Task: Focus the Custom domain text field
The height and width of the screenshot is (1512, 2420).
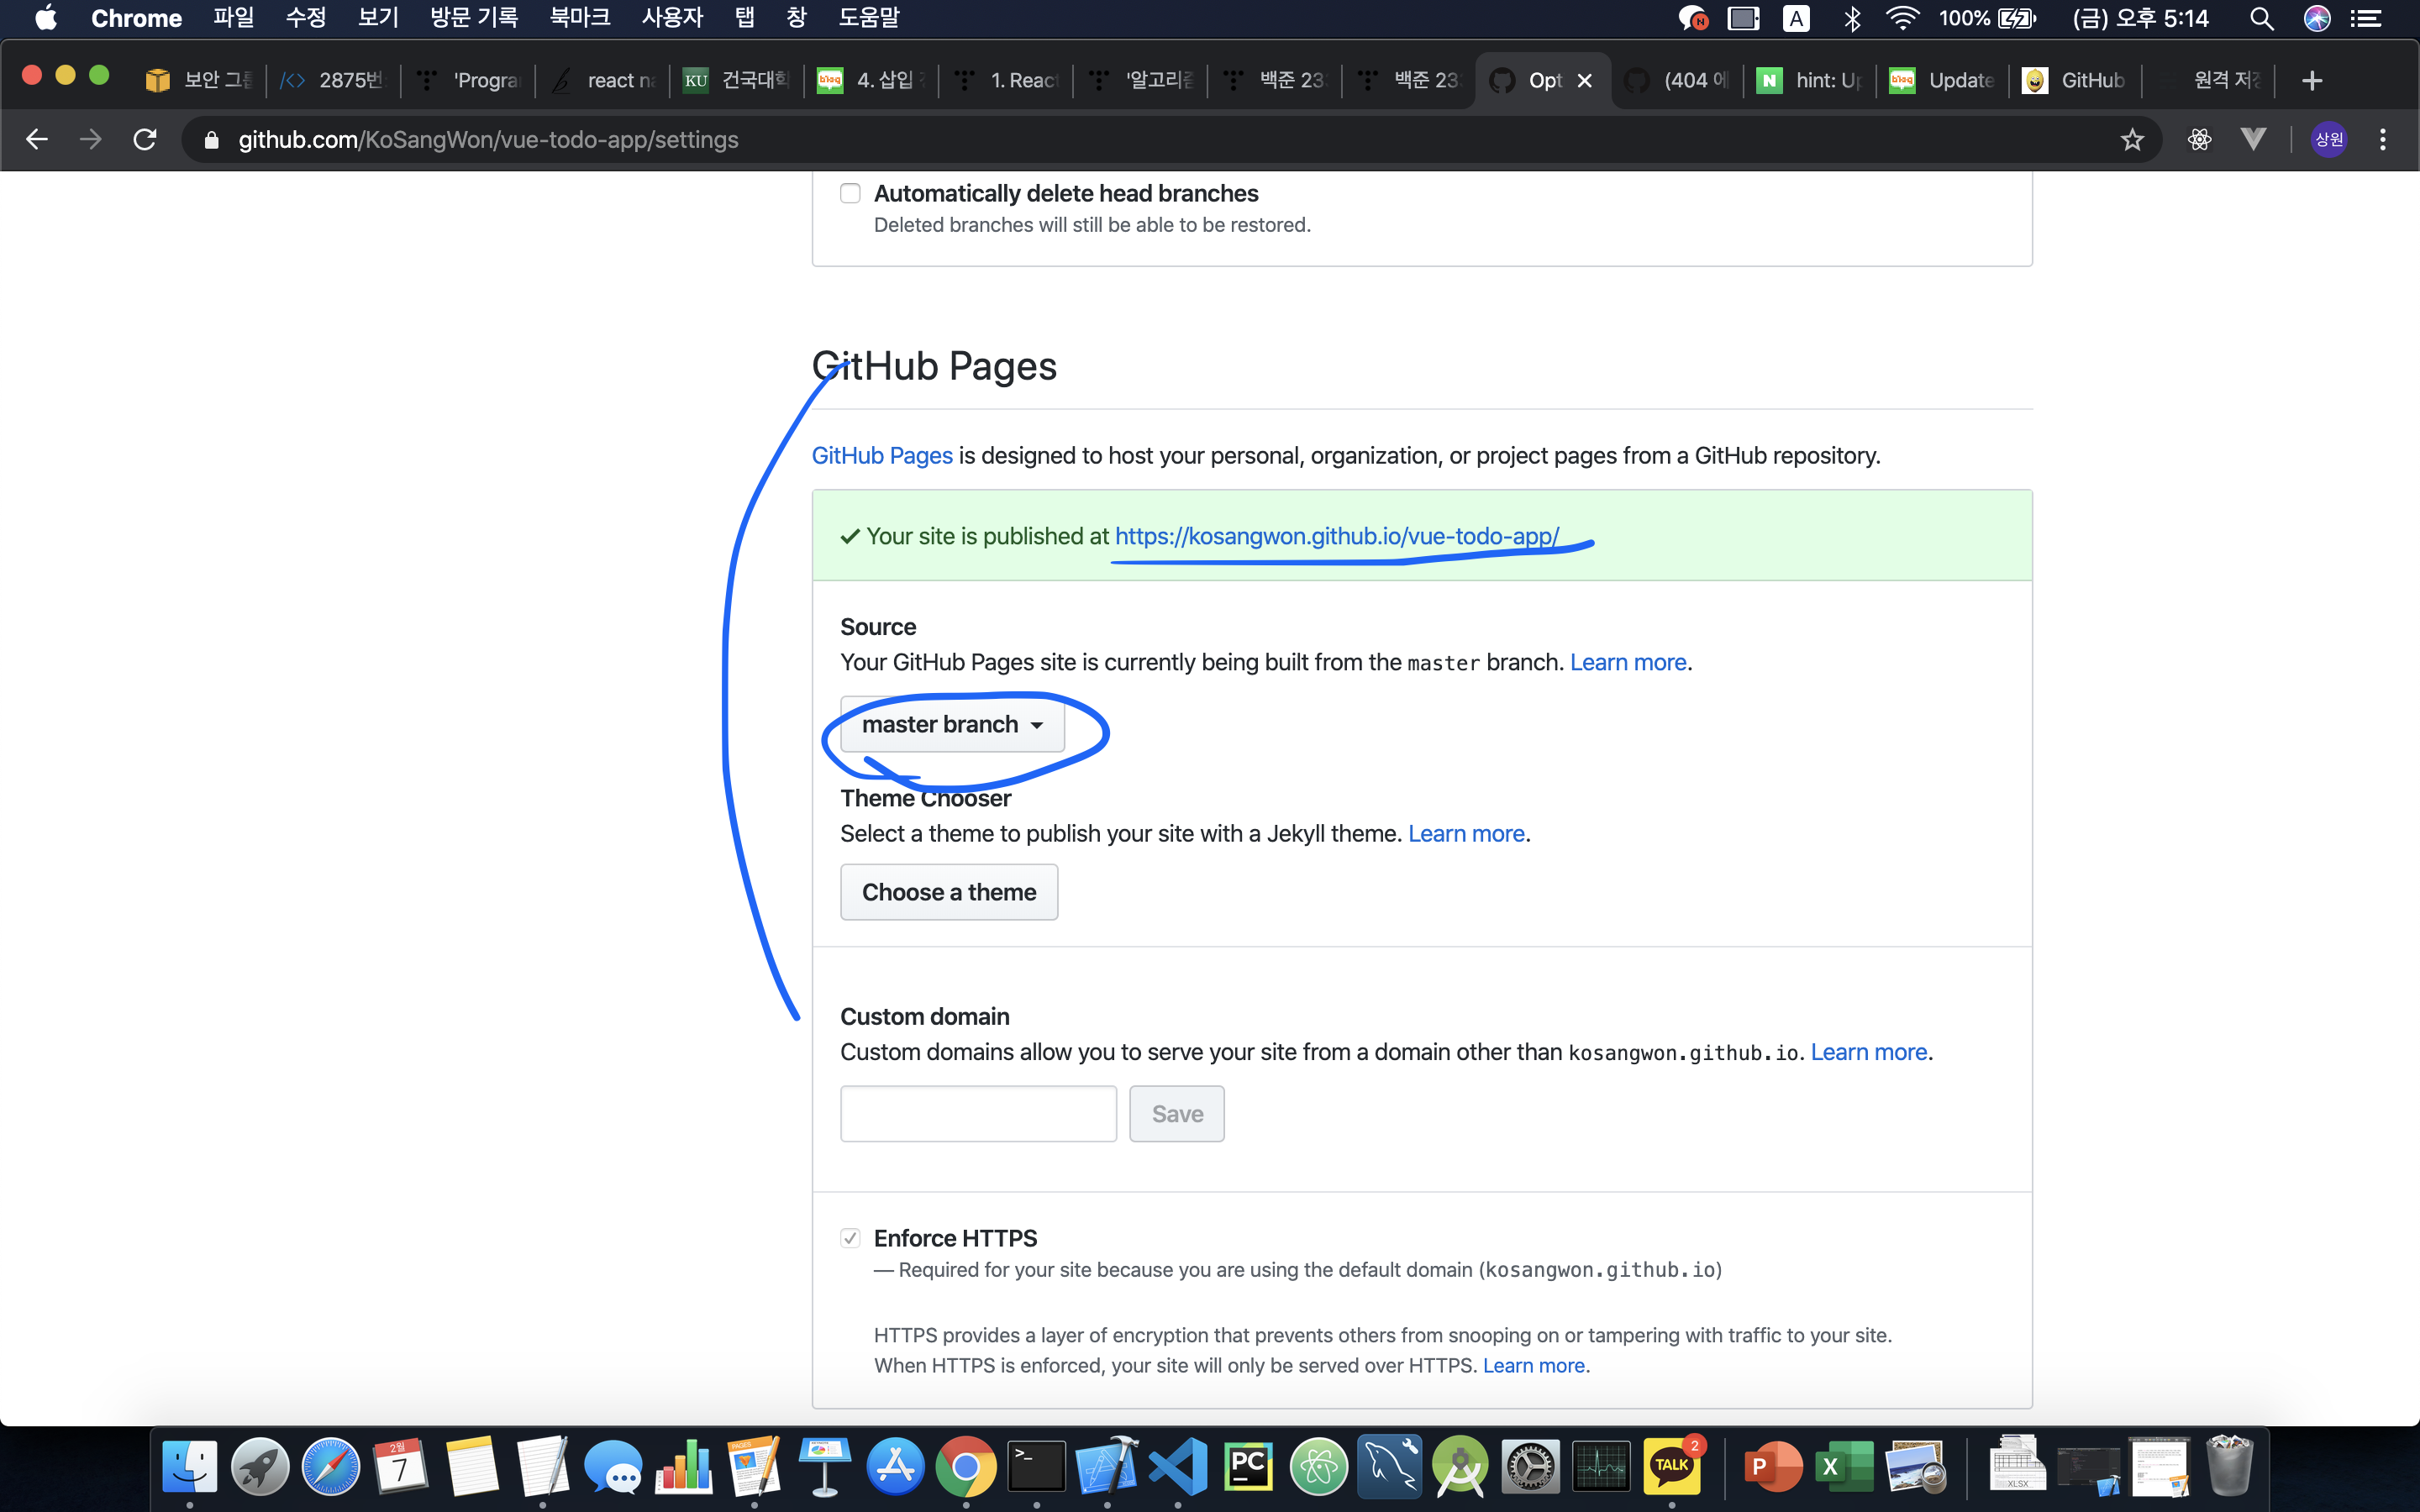Action: [x=978, y=1114]
